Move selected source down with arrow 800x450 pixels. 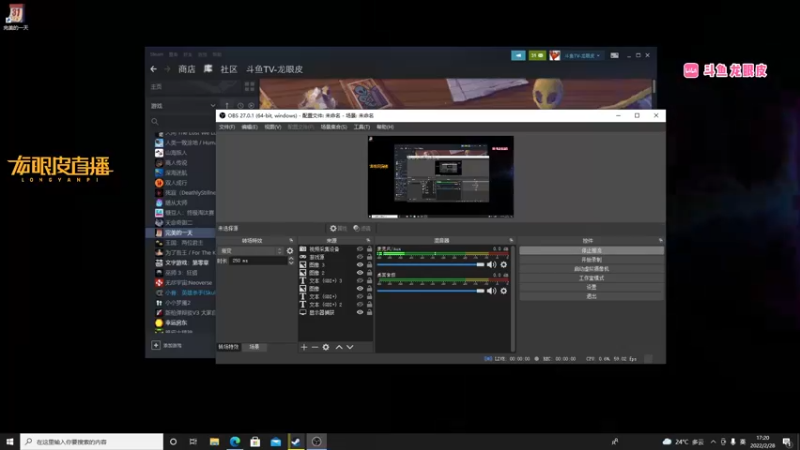(350, 347)
